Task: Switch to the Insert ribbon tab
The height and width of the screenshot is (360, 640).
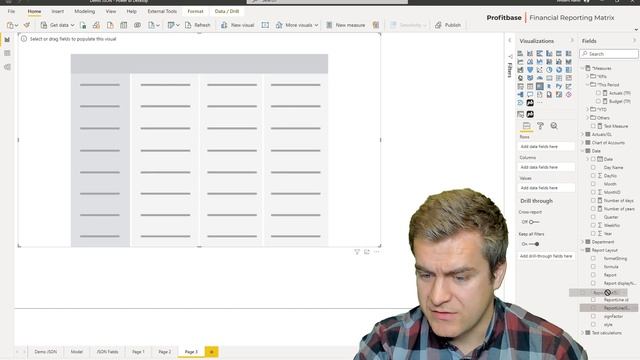Action: (58, 11)
